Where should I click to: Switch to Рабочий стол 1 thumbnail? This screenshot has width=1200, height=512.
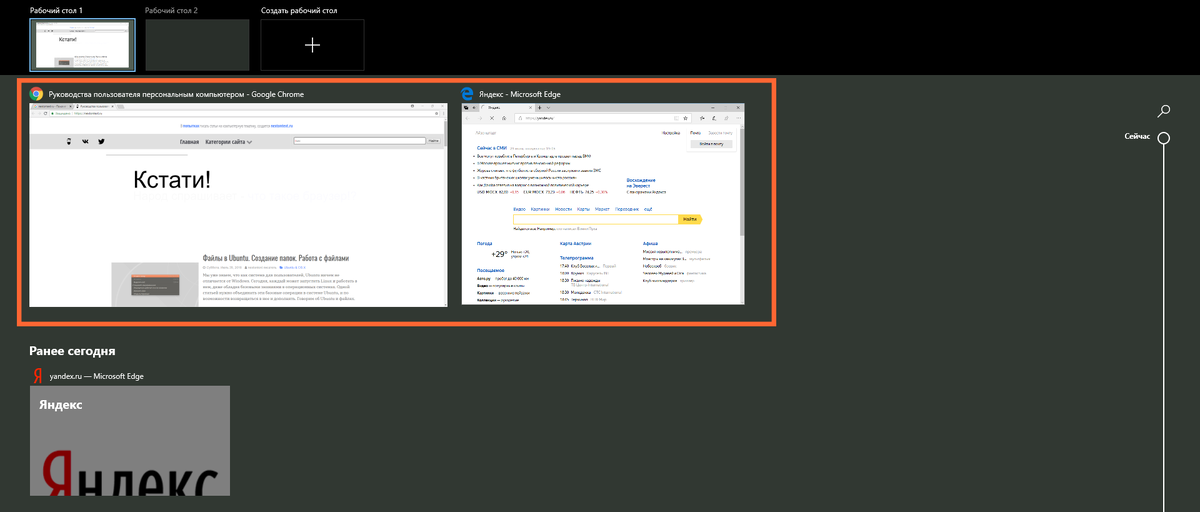82,45
